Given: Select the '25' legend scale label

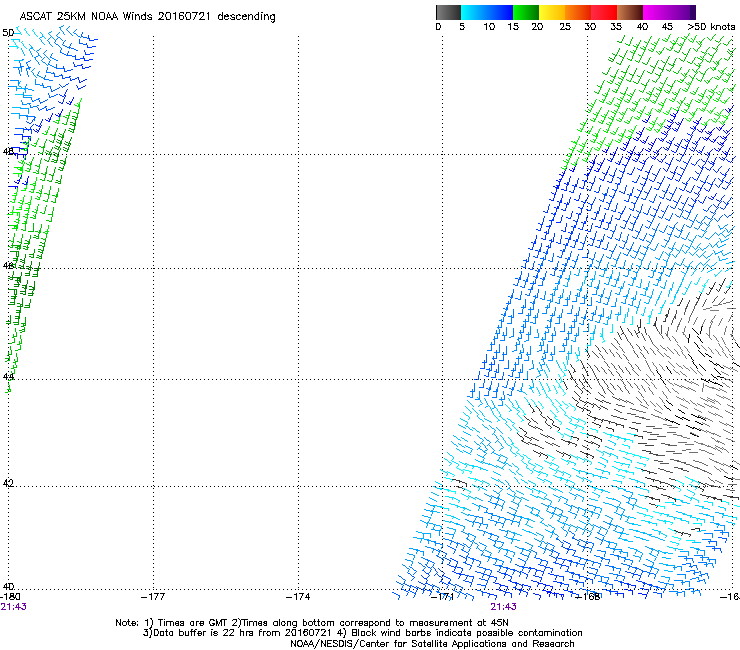Looking at the screenshot, I should (x=564, y=27).
